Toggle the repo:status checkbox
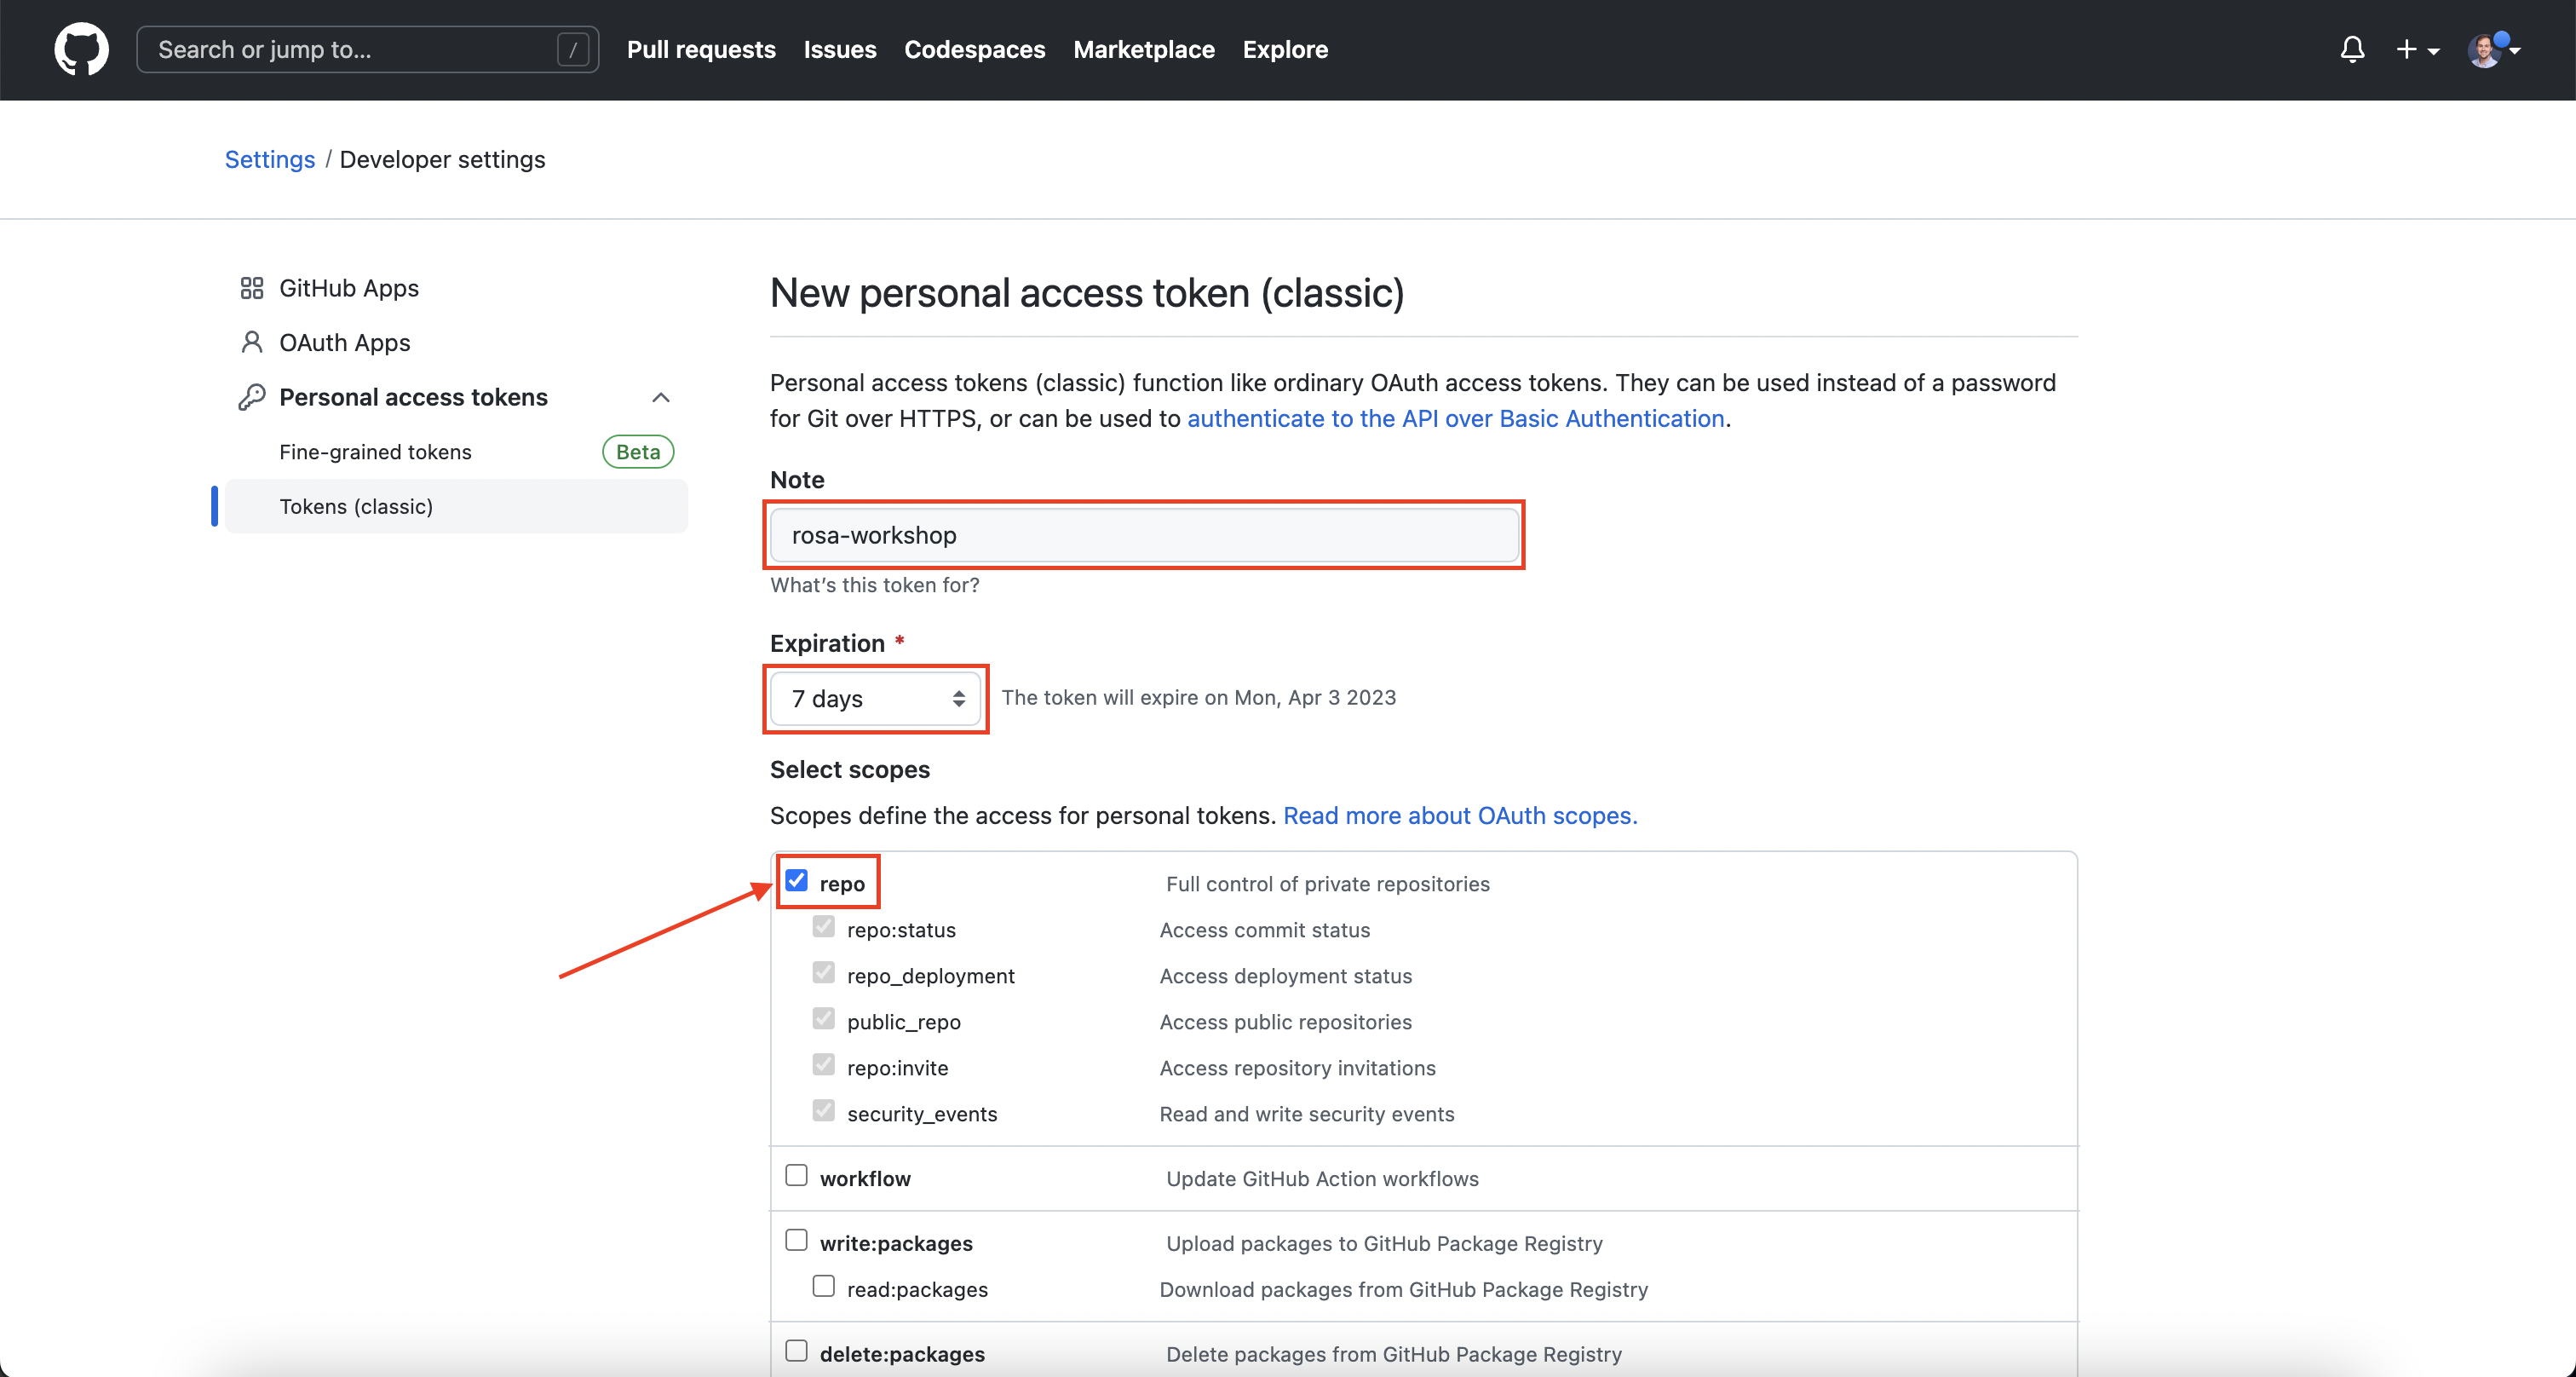This screenshot has height=1377, width=2576. [823, 927]
